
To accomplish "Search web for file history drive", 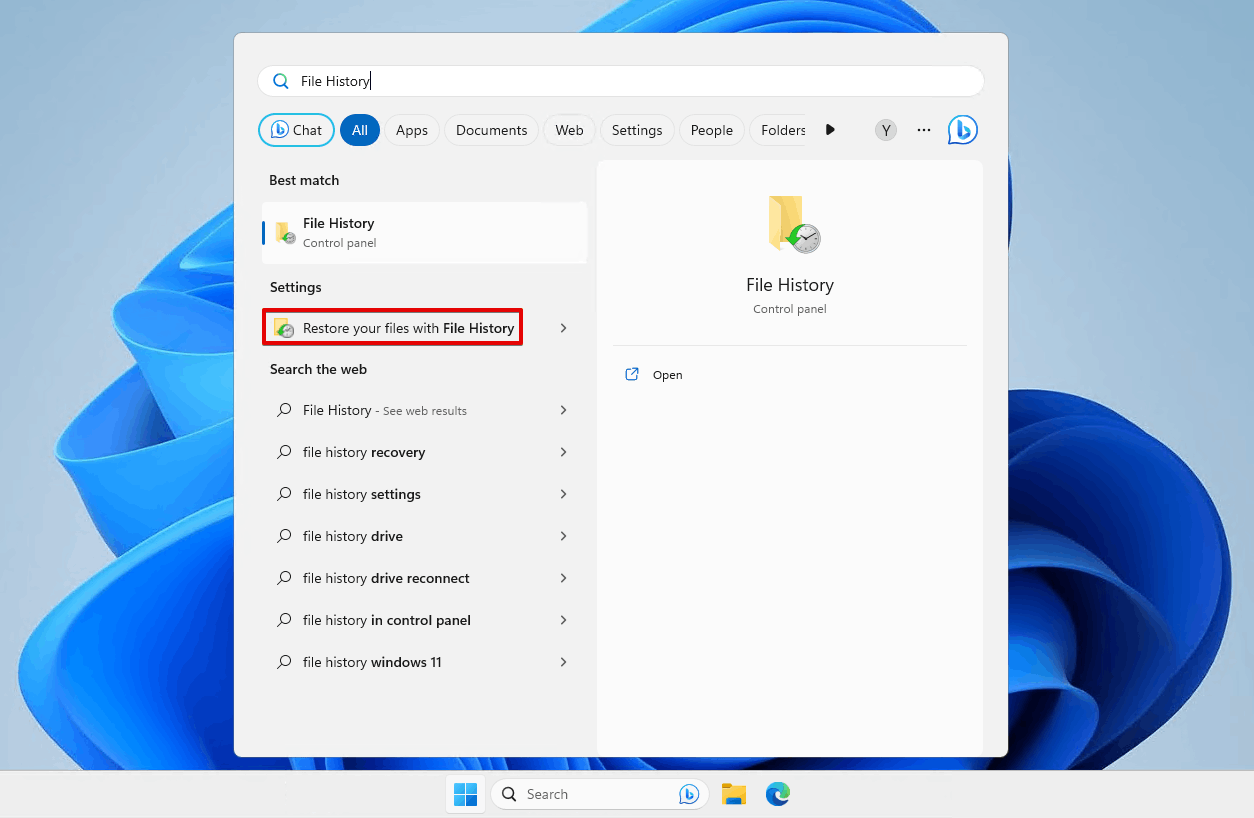I will point(353,536).
